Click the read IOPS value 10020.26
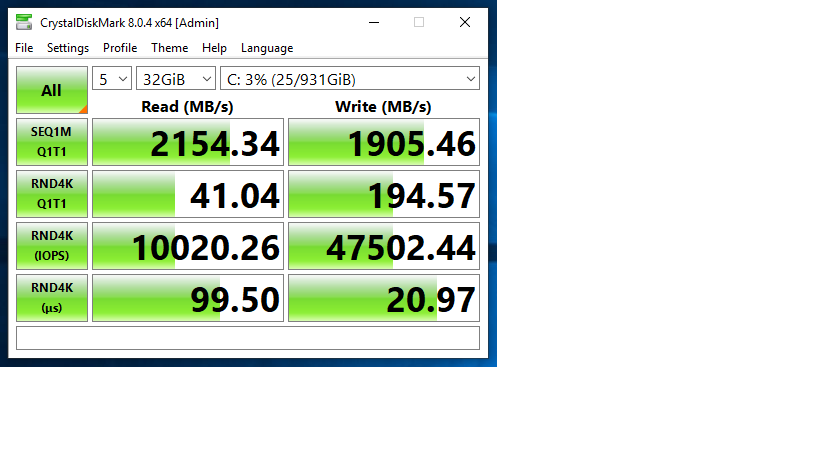Viewport: 819px width, 460px height. (188, 246)
